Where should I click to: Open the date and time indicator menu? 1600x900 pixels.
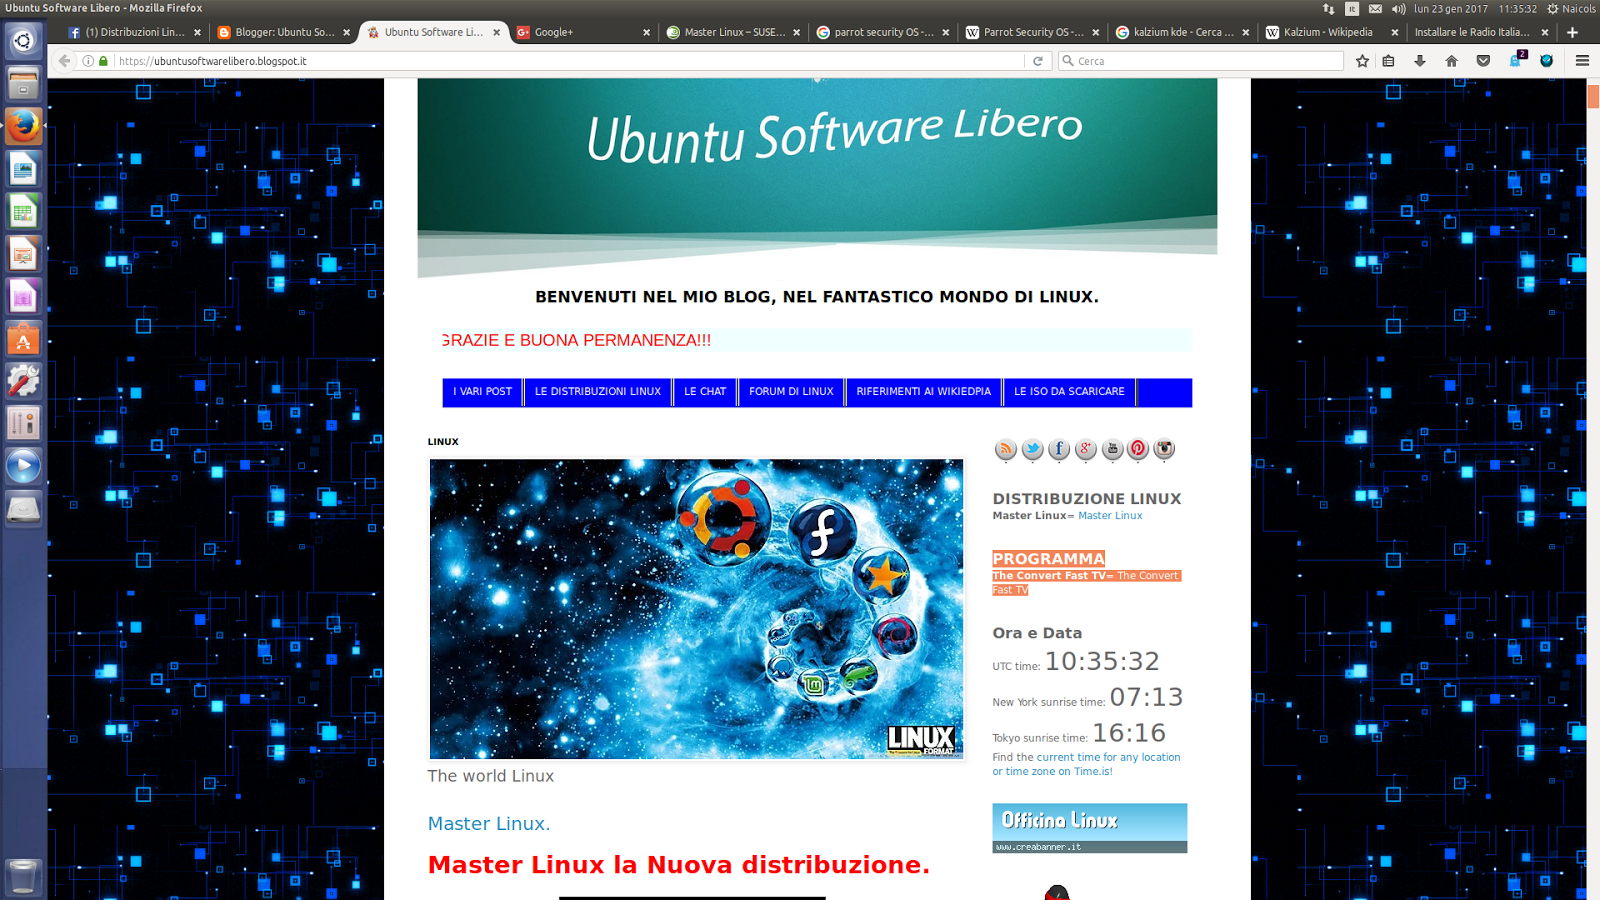click(1475, 8)
